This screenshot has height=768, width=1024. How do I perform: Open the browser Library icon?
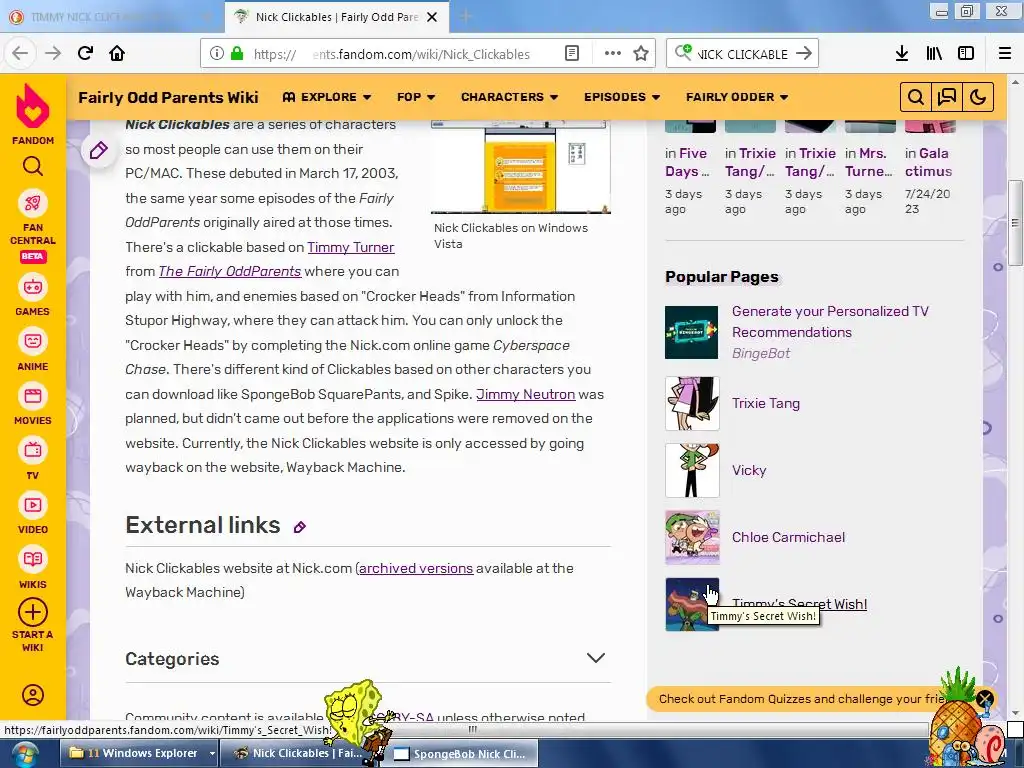[x=934, y=54]
